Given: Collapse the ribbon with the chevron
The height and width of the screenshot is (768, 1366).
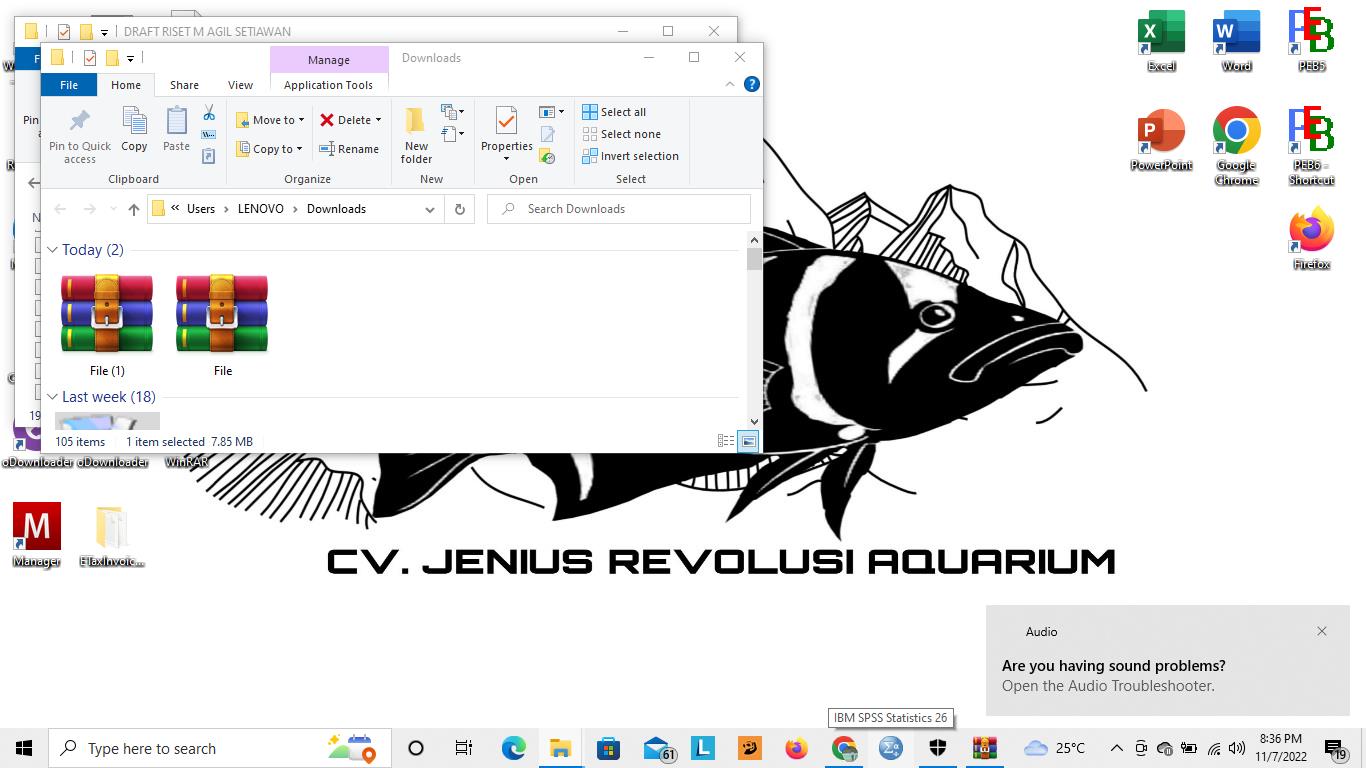Looking at the screenshot, I should point(730,85).
